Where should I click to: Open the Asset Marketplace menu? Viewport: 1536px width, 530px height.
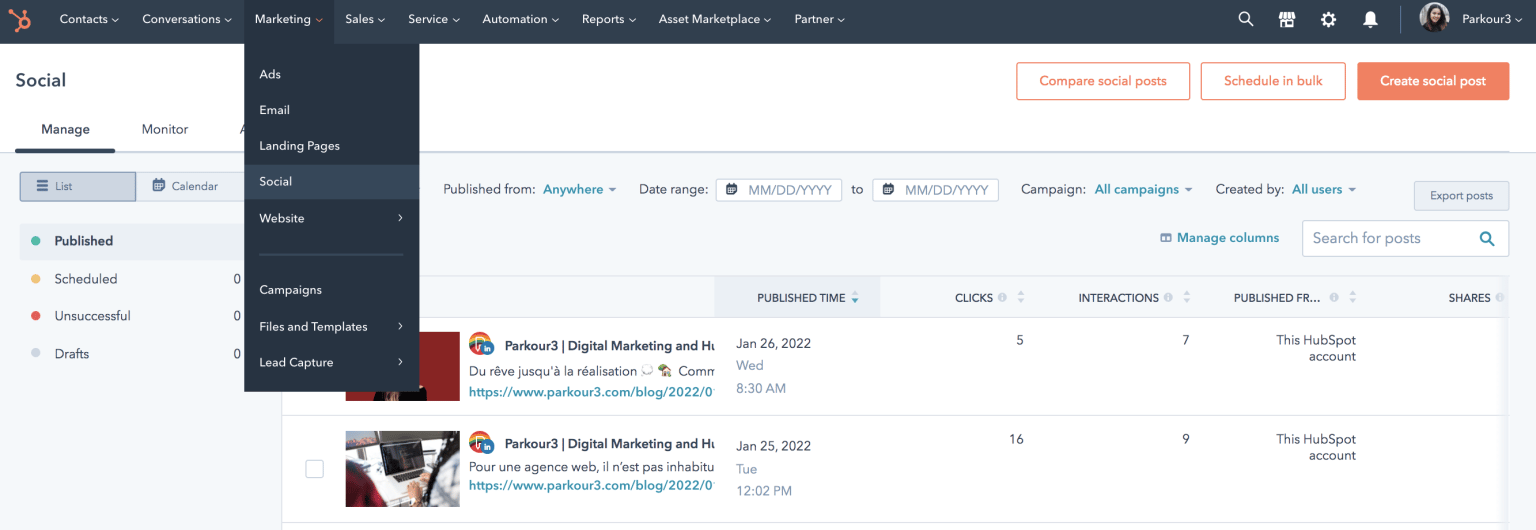[715, 19]
